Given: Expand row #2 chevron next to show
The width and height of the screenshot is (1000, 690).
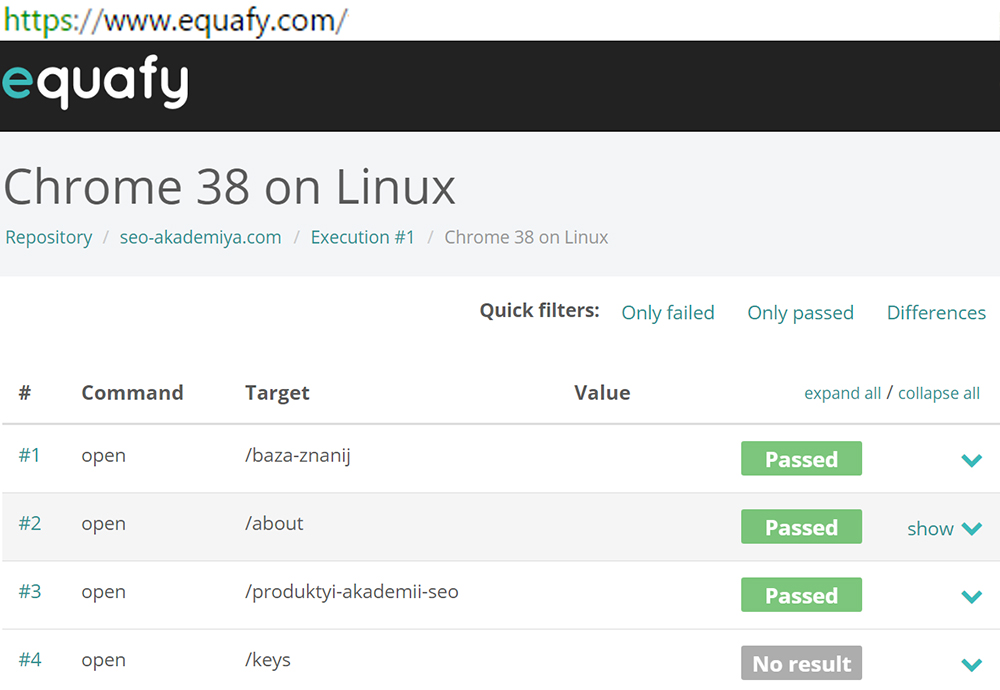Looking at the screenshot, I should tap(971, 529).
